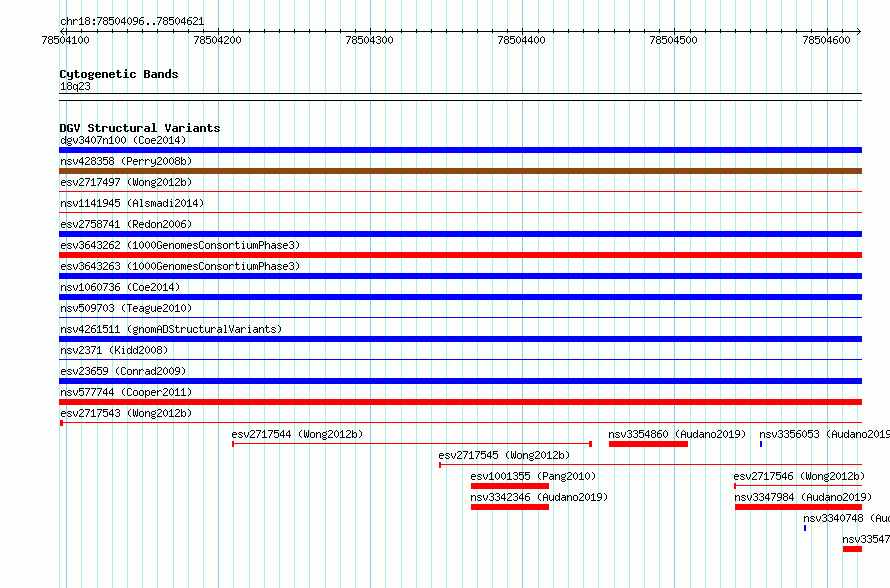Select the 18q23 cytogenetic band label

pos(75,86)
